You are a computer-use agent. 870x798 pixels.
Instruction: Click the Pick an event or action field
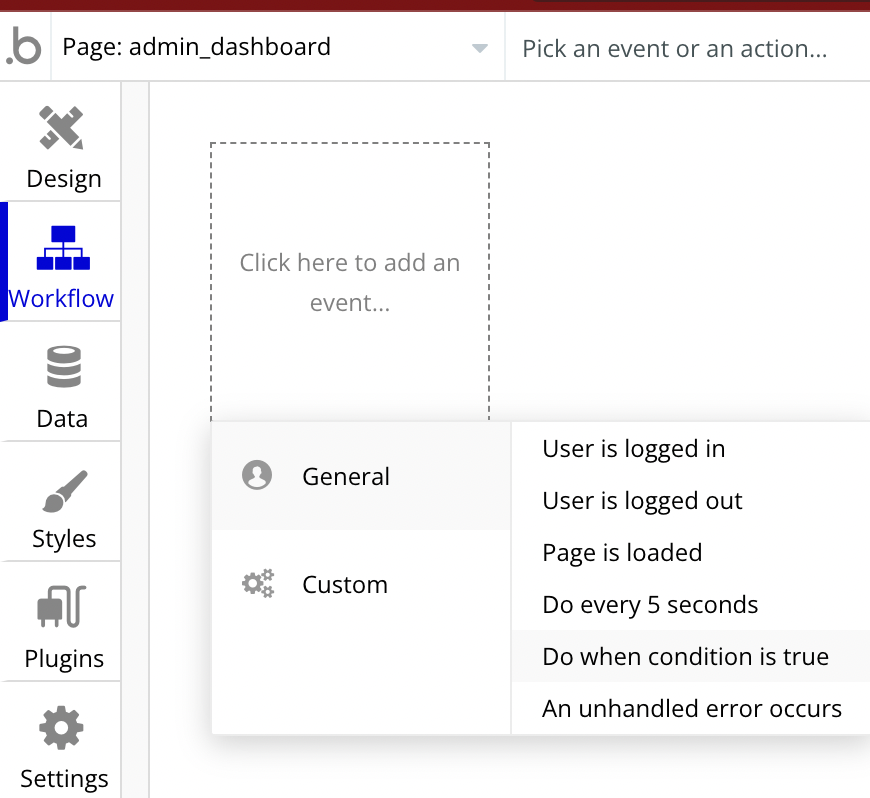[688, 48]
